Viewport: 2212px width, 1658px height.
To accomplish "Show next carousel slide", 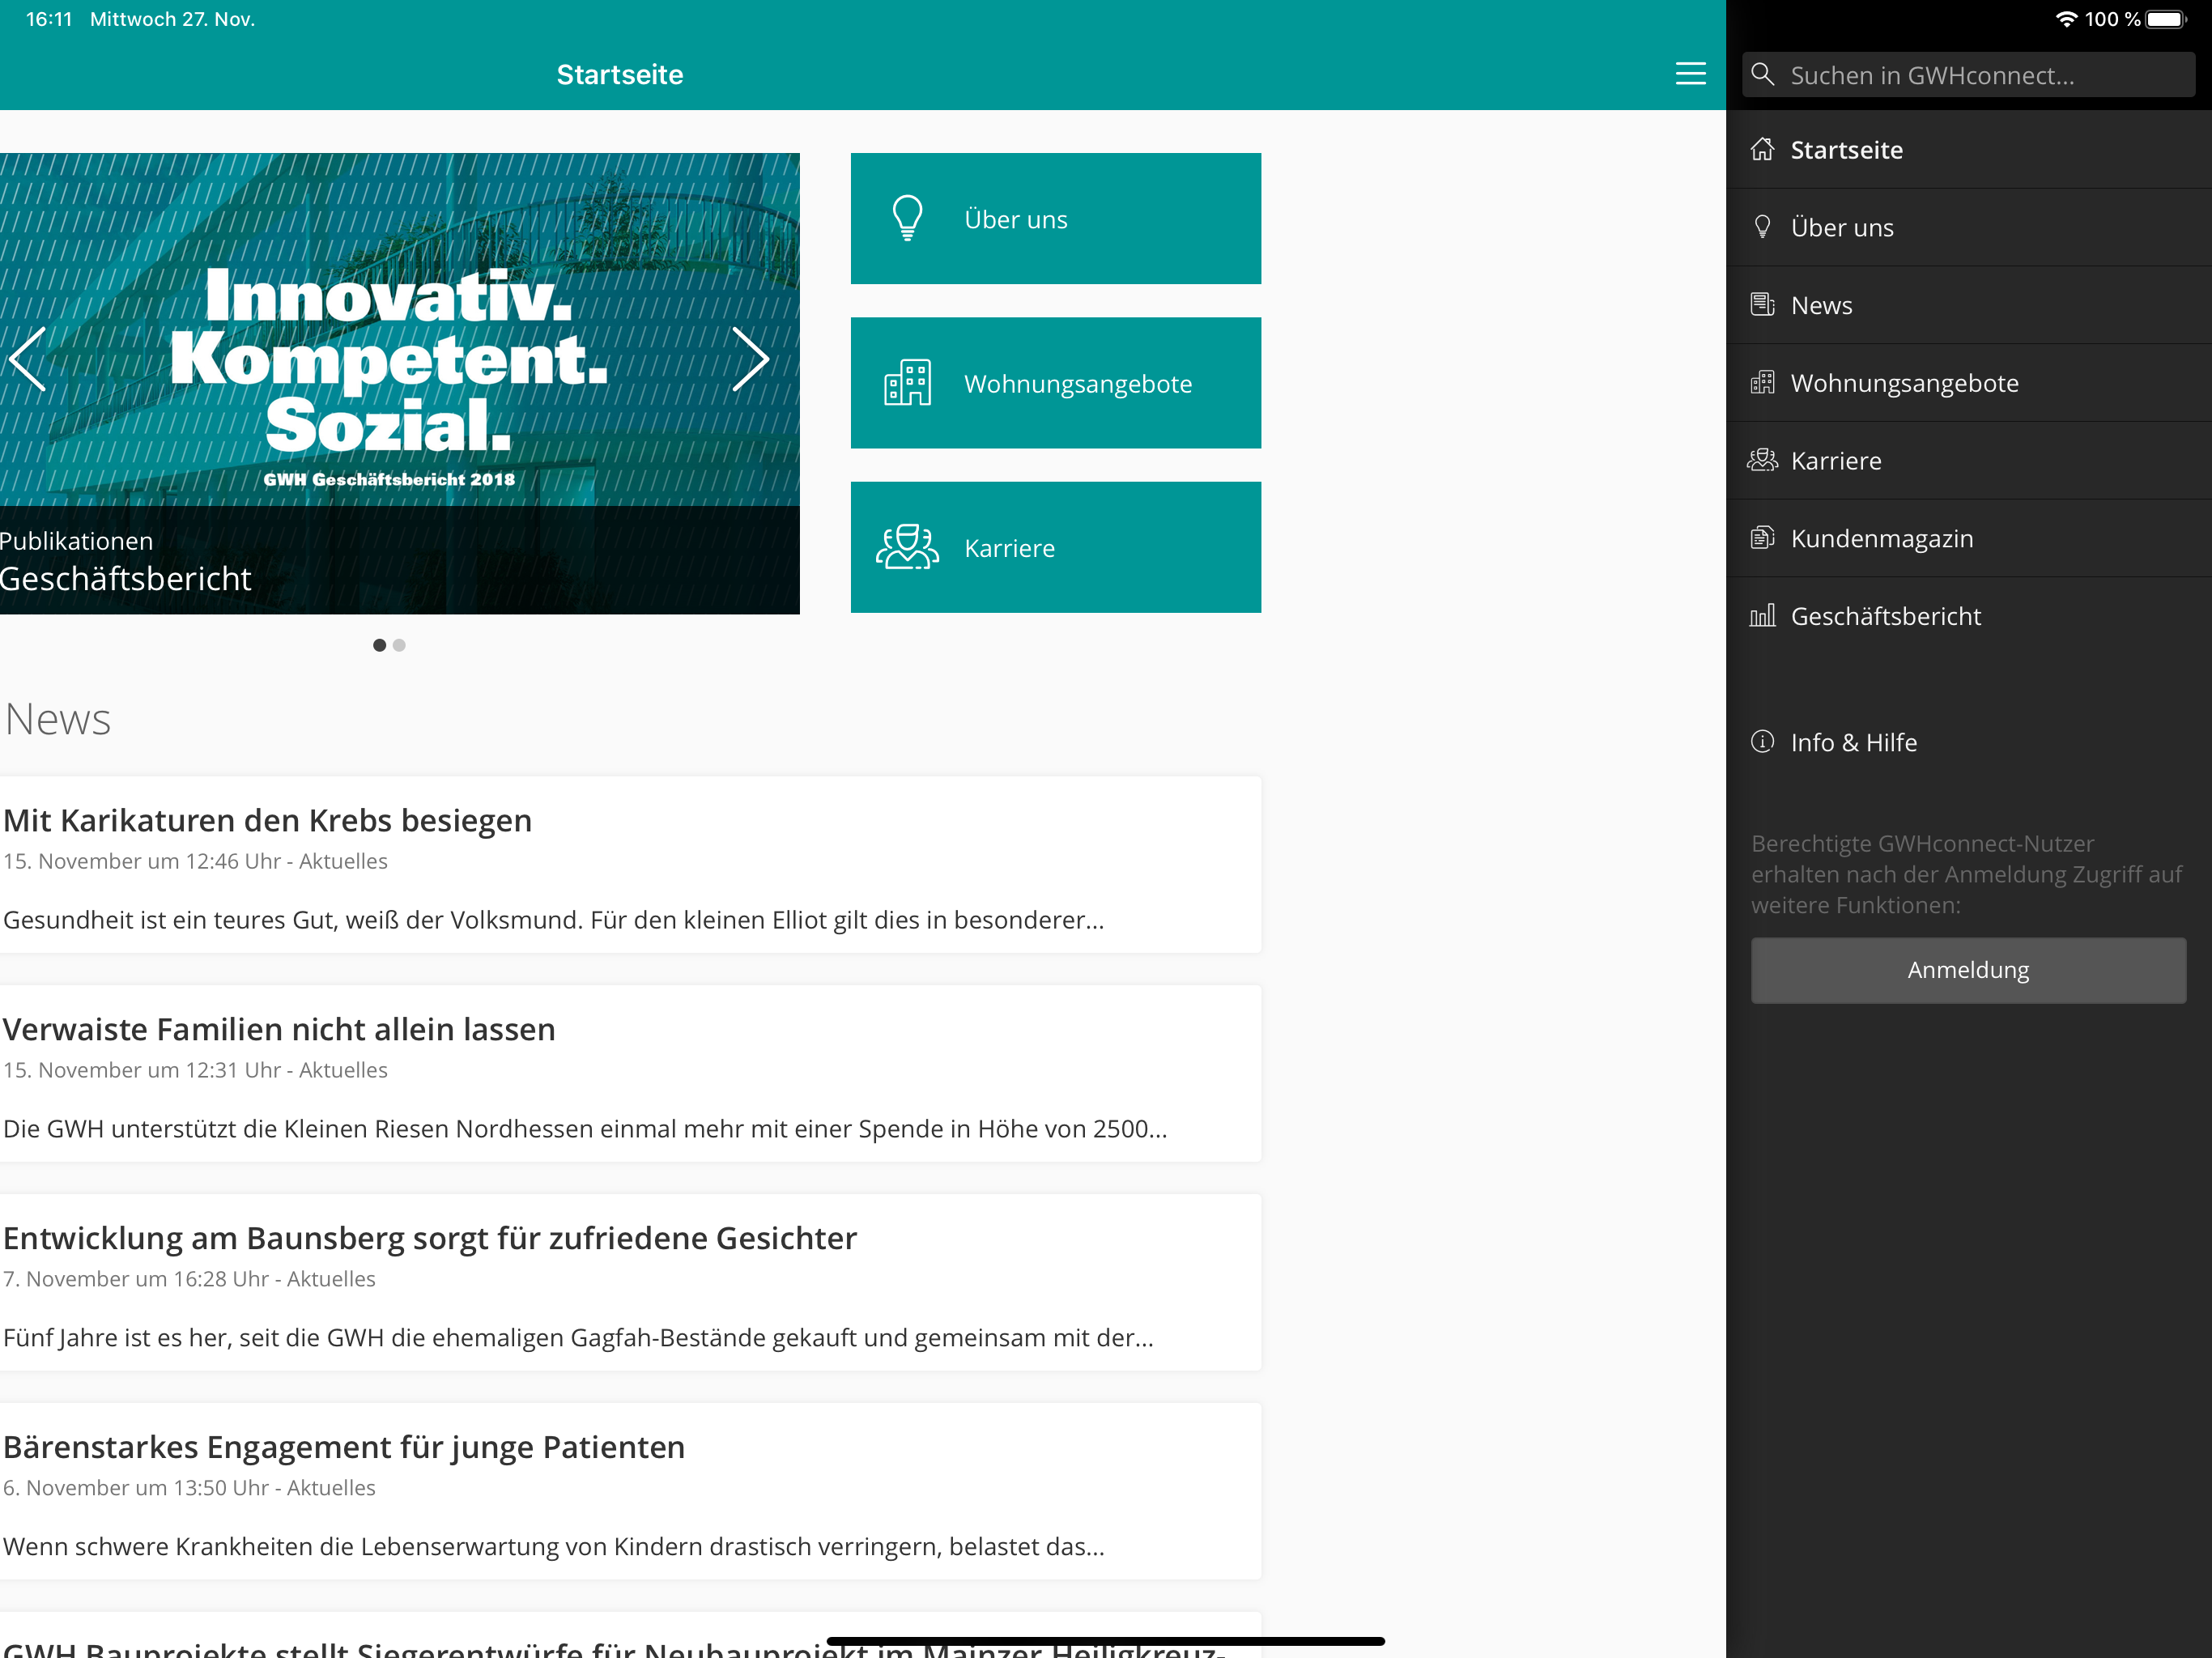I will coord(750,359).
